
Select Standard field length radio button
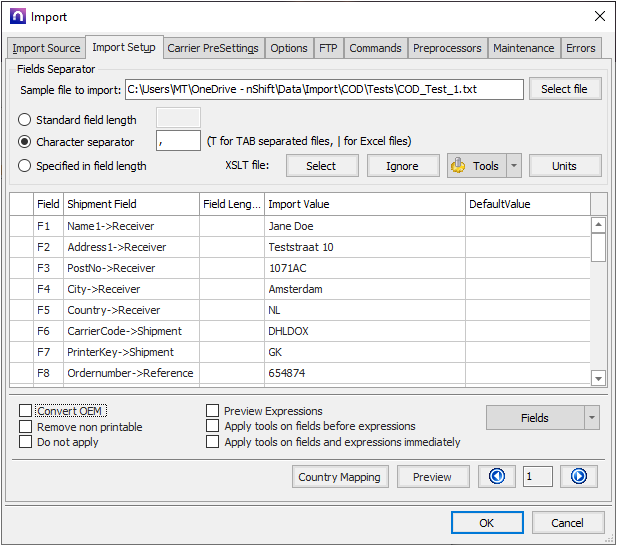26,120
